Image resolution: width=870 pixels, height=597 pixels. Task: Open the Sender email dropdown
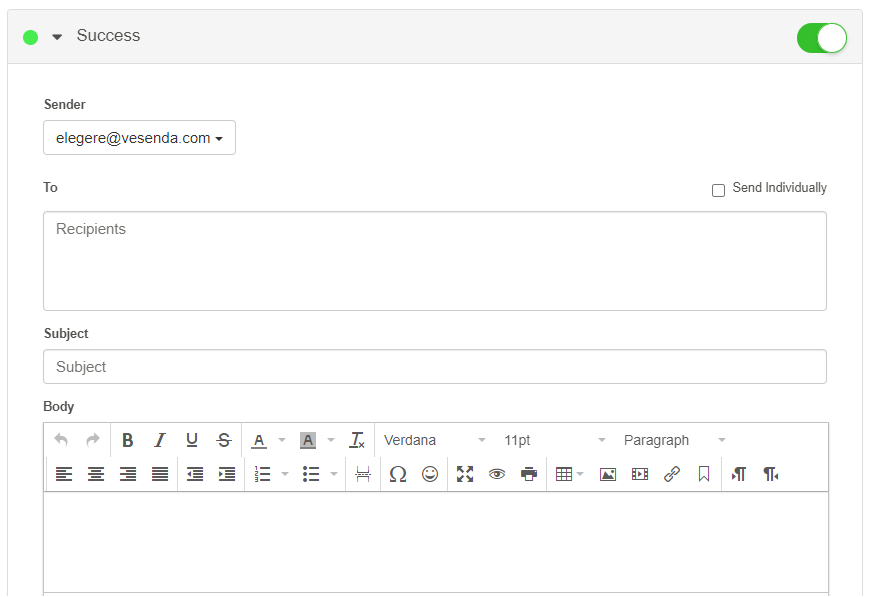139,138
